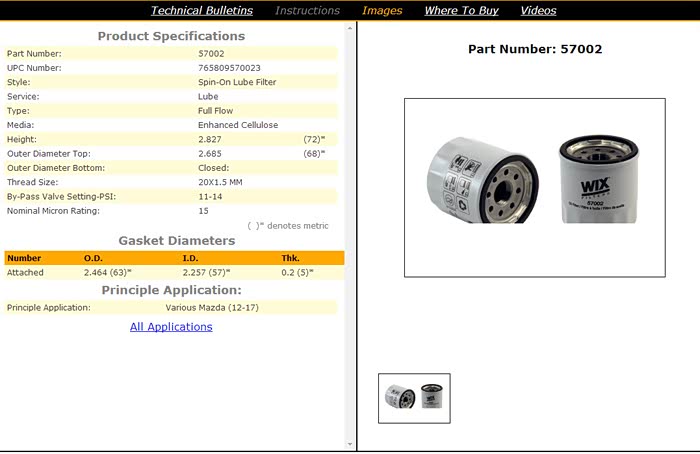Click the Lube service value
The width and height of the screenshot is (700, 454).
pyautogui.click(x=208, y=96)
